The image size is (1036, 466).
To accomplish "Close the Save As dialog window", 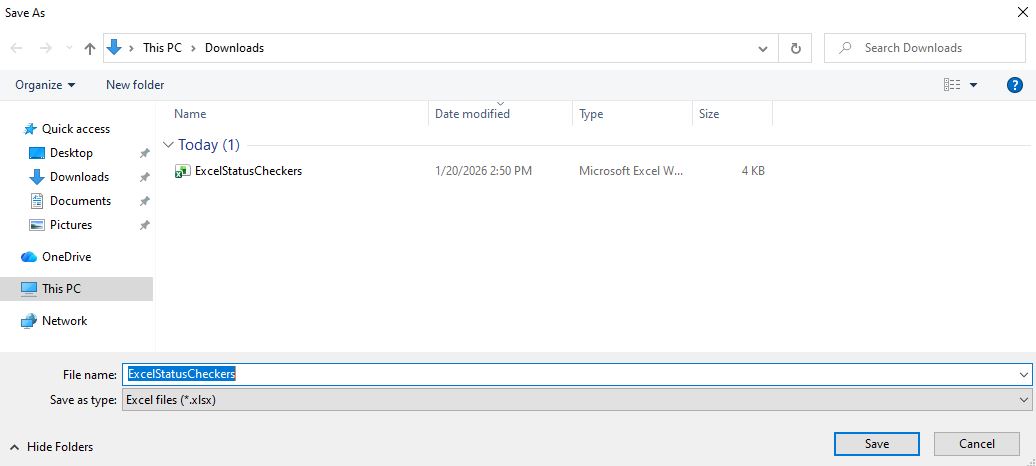I will (1022, 13).
